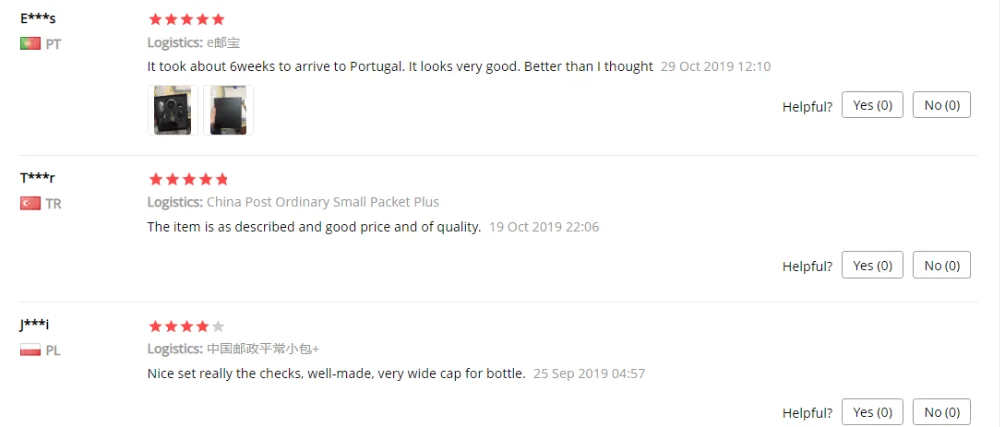Image resolution: width=1000 pixels, height=427 pixels.
Task: Click the 29 Oct 2019 12:10 timestamp
Action: click(716, 66)
